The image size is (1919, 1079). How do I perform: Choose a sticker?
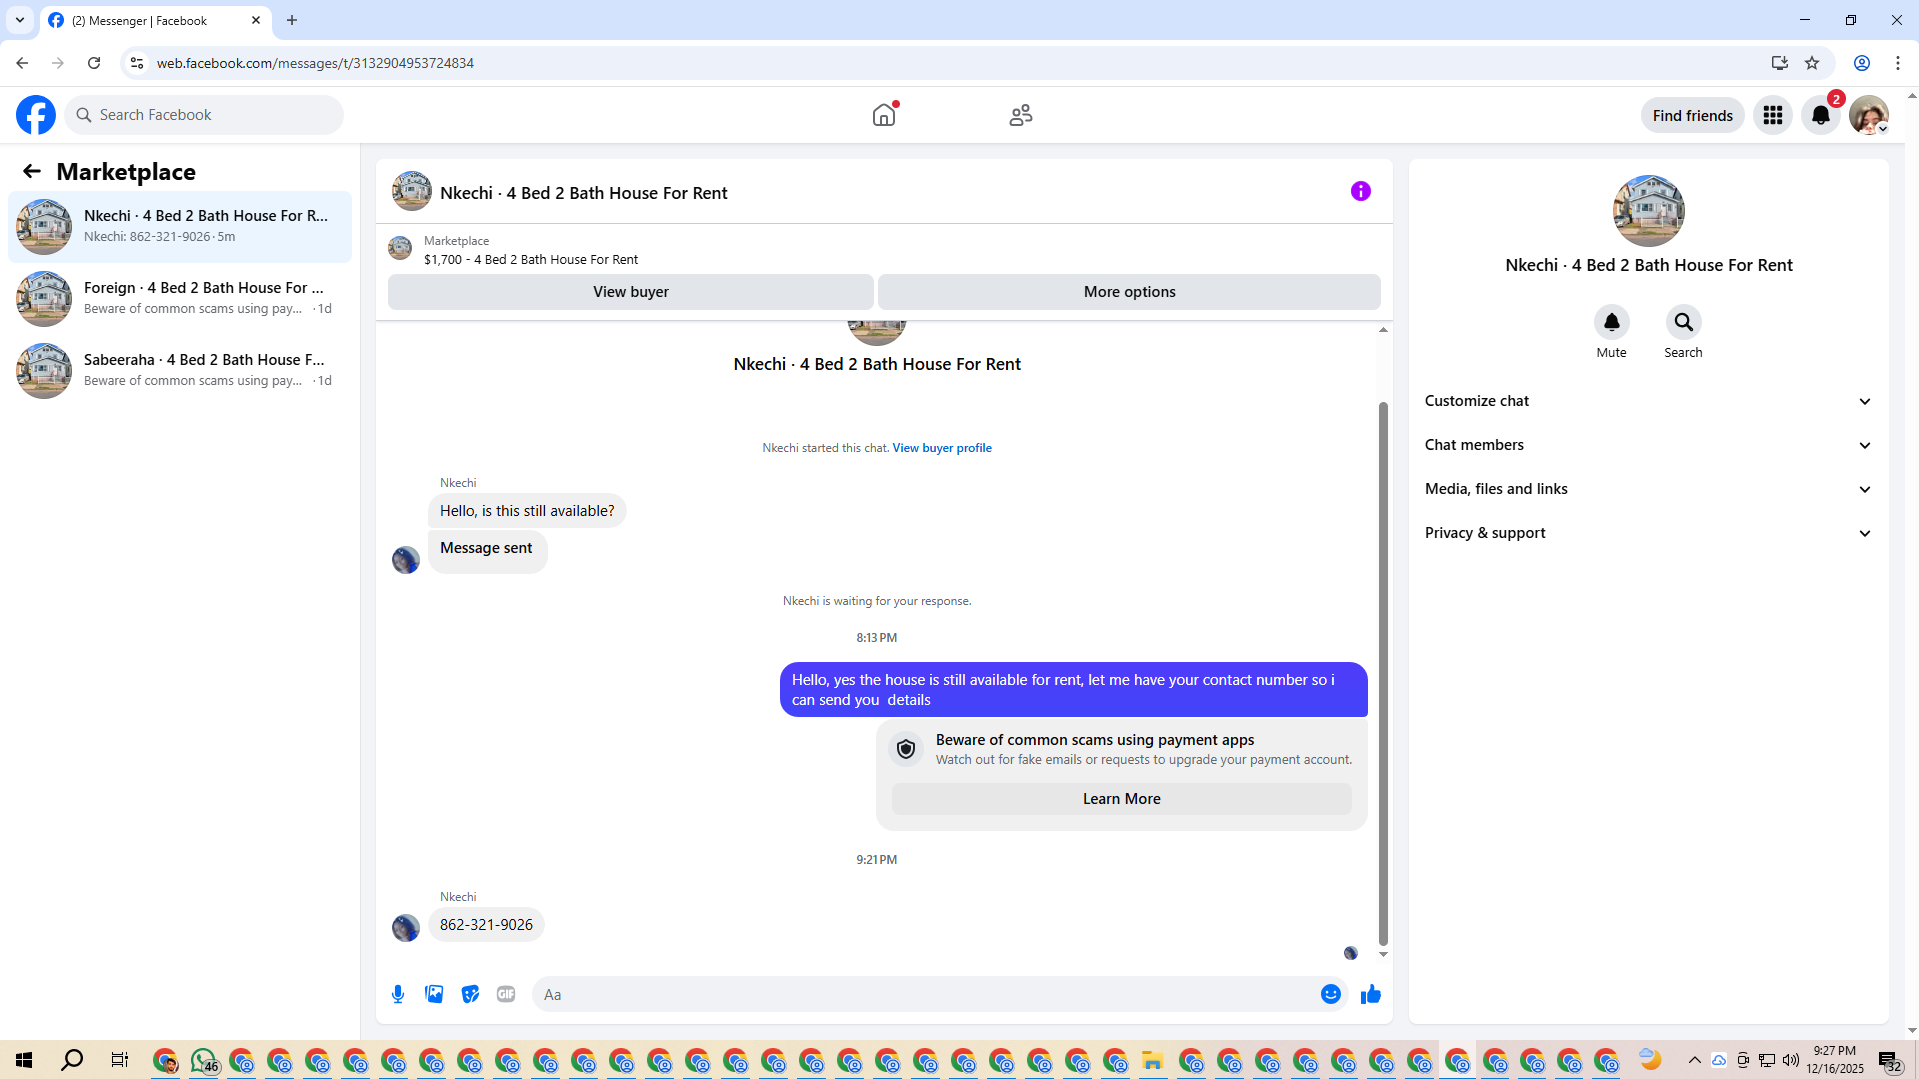pyautogui.click(x=470, y=994)
